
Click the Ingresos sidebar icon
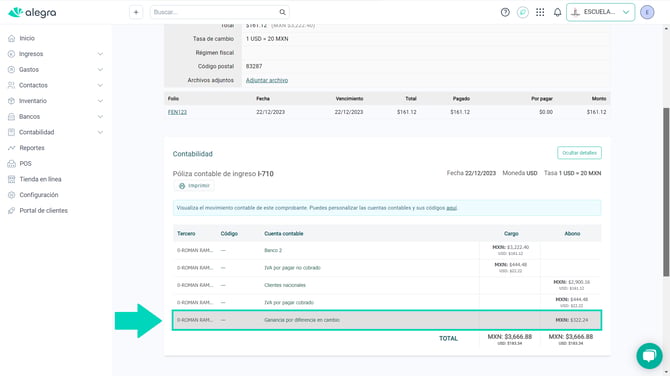[12, 54]
